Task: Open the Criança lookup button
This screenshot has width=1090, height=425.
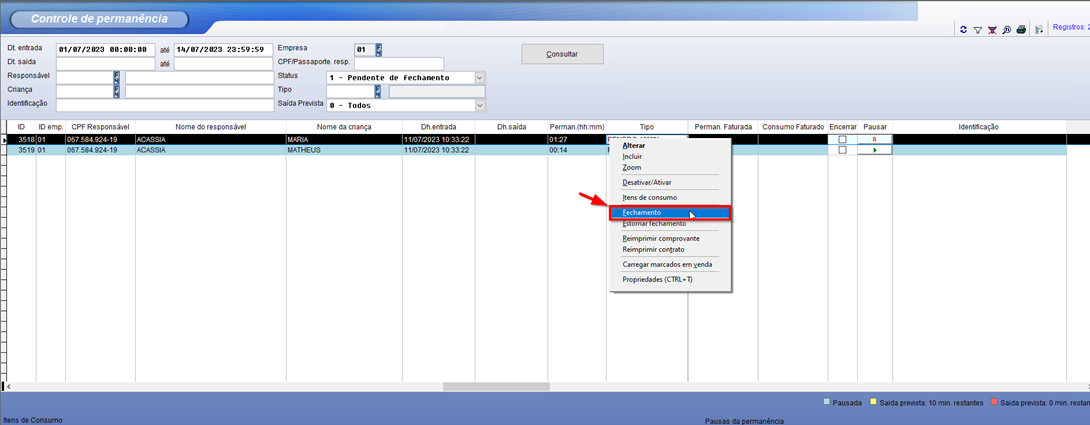Action: coord(117,90)
